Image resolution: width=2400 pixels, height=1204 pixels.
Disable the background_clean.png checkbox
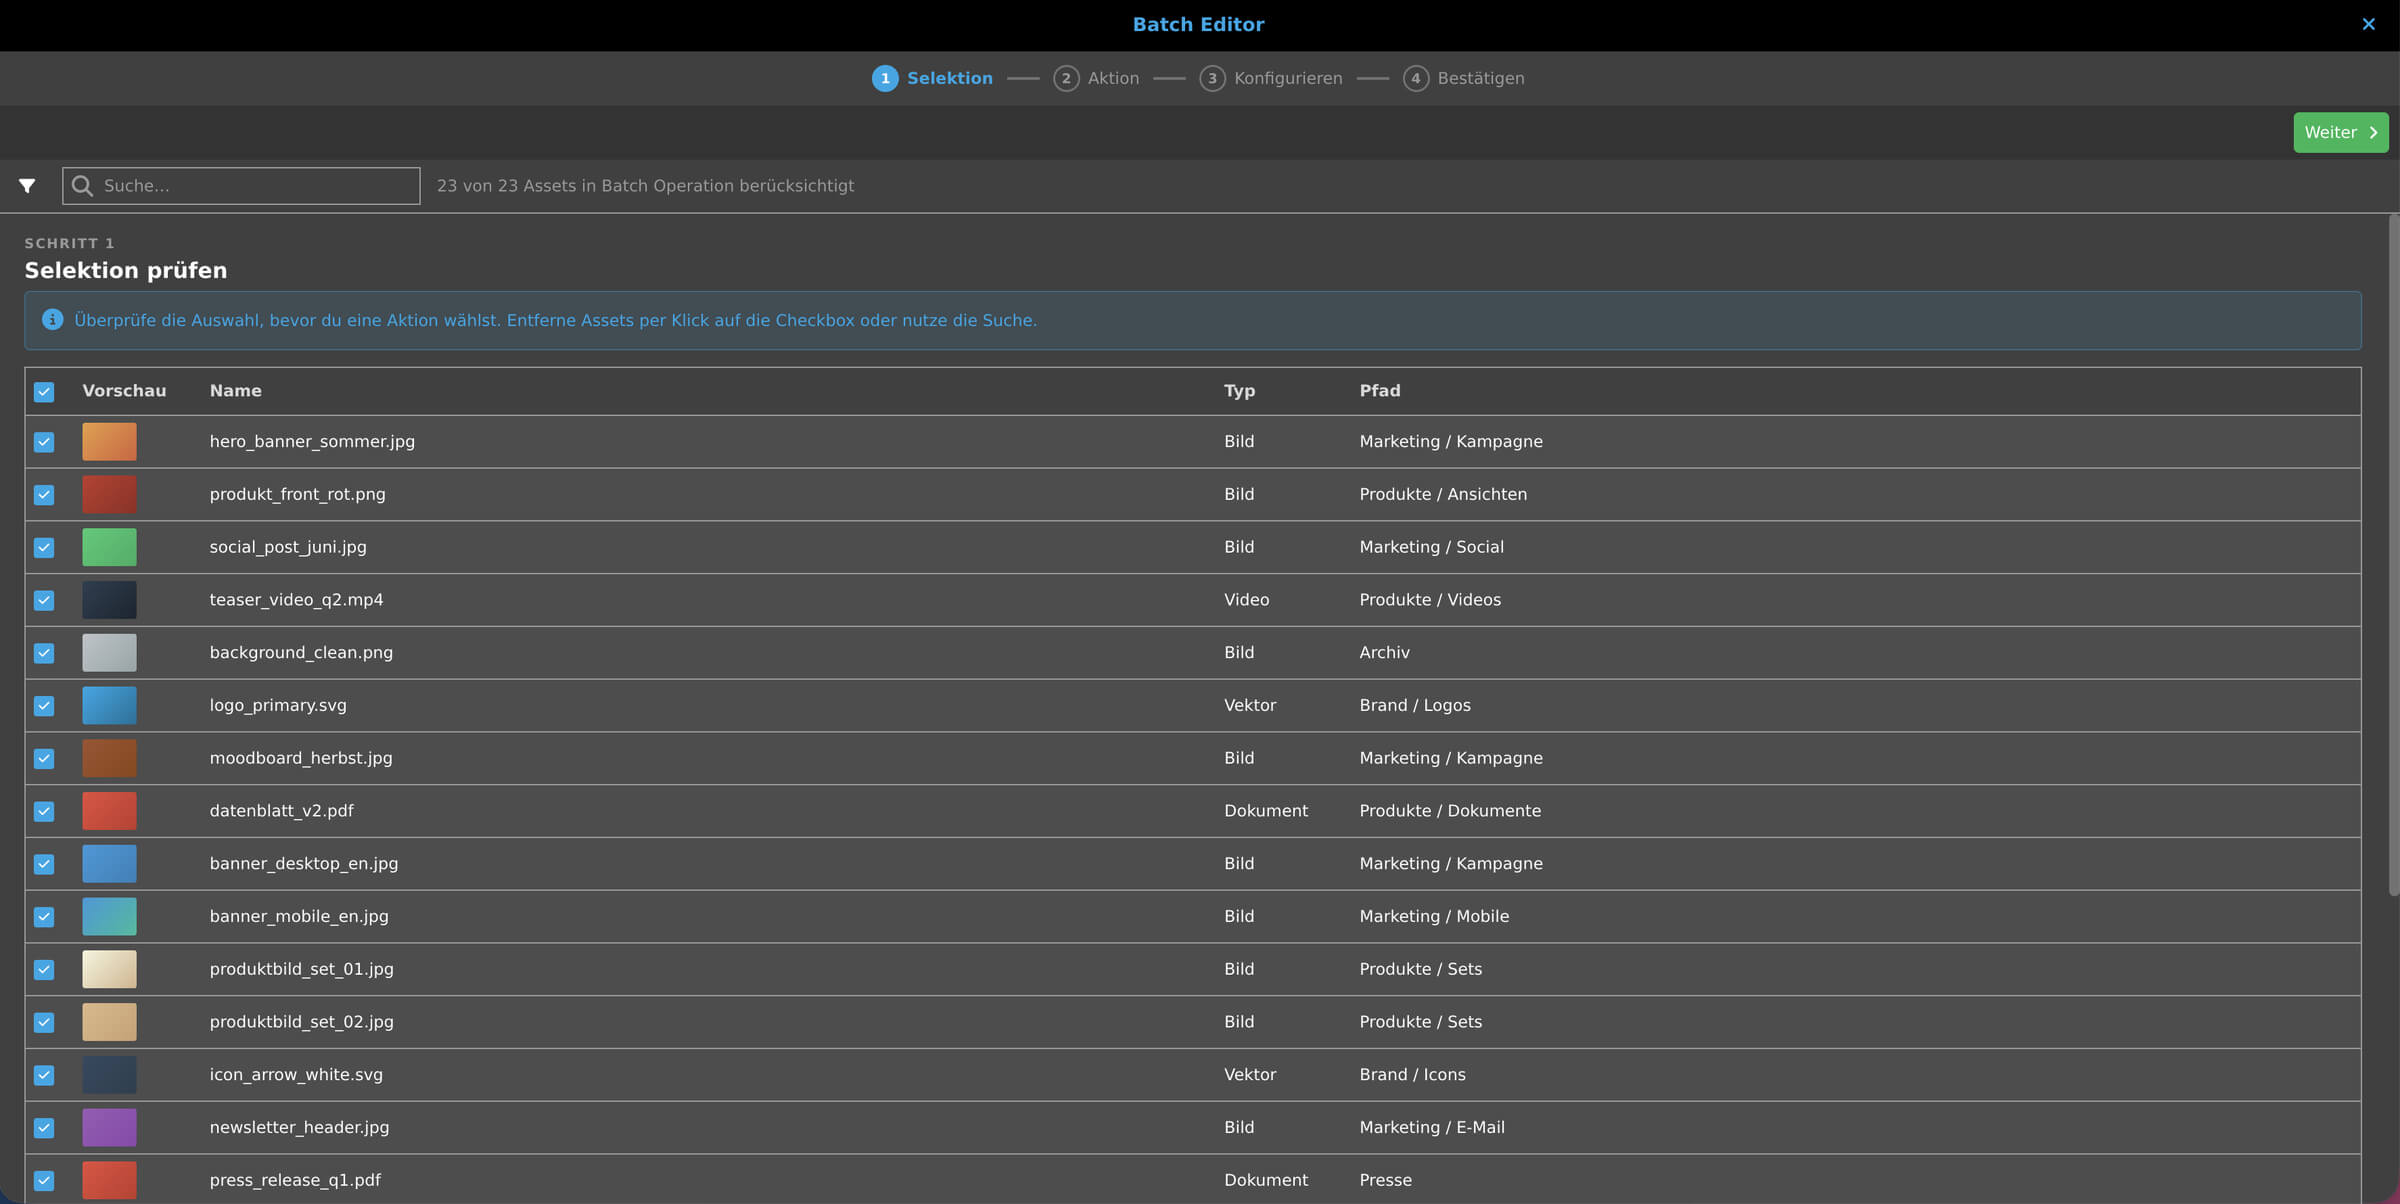[44, 652]
